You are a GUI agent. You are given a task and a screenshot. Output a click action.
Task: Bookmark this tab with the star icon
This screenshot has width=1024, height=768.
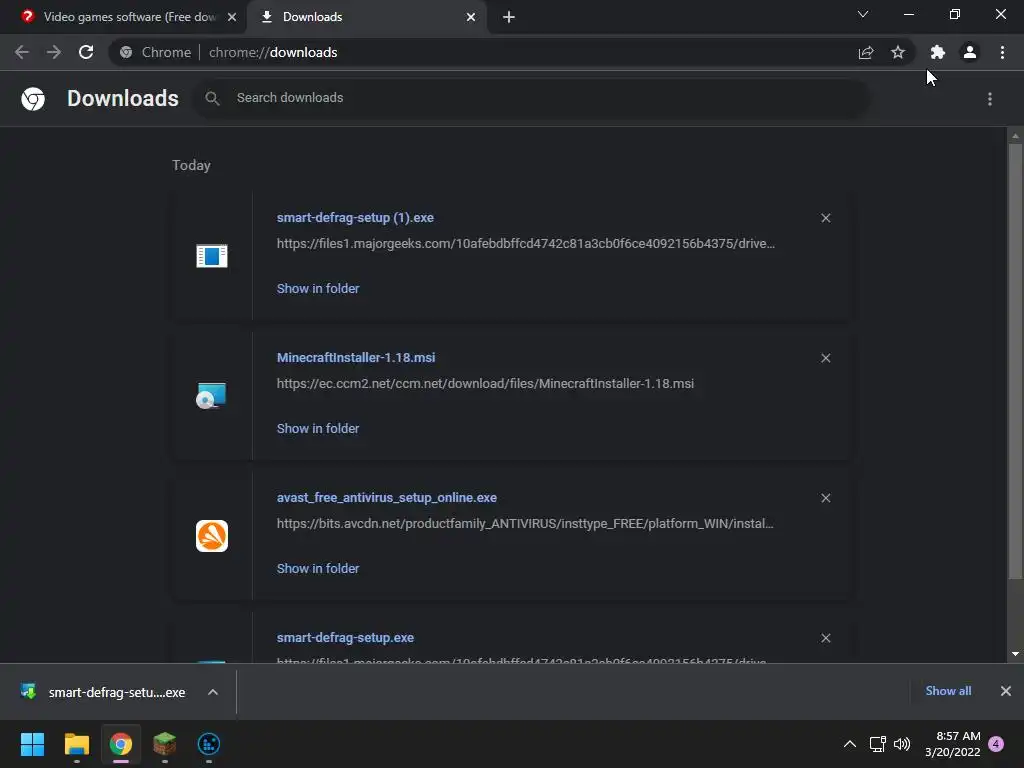[898, 52]
